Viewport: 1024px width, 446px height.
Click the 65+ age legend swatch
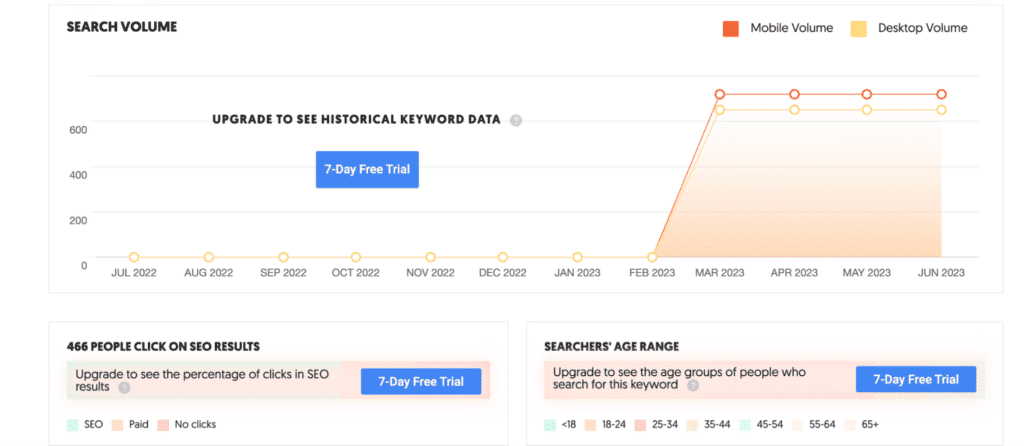(x=850, y=424)
